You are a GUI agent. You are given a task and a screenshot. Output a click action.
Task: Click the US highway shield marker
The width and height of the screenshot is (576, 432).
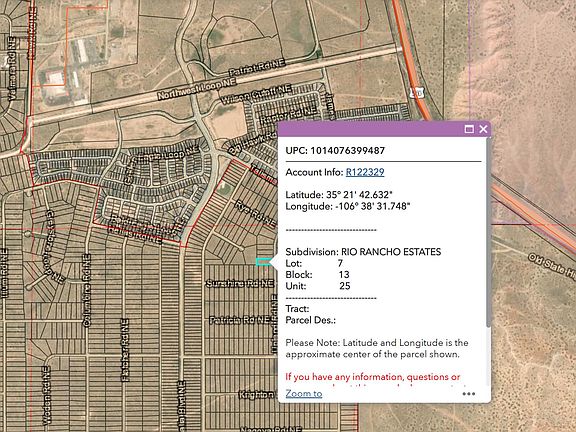pos(417,93)
